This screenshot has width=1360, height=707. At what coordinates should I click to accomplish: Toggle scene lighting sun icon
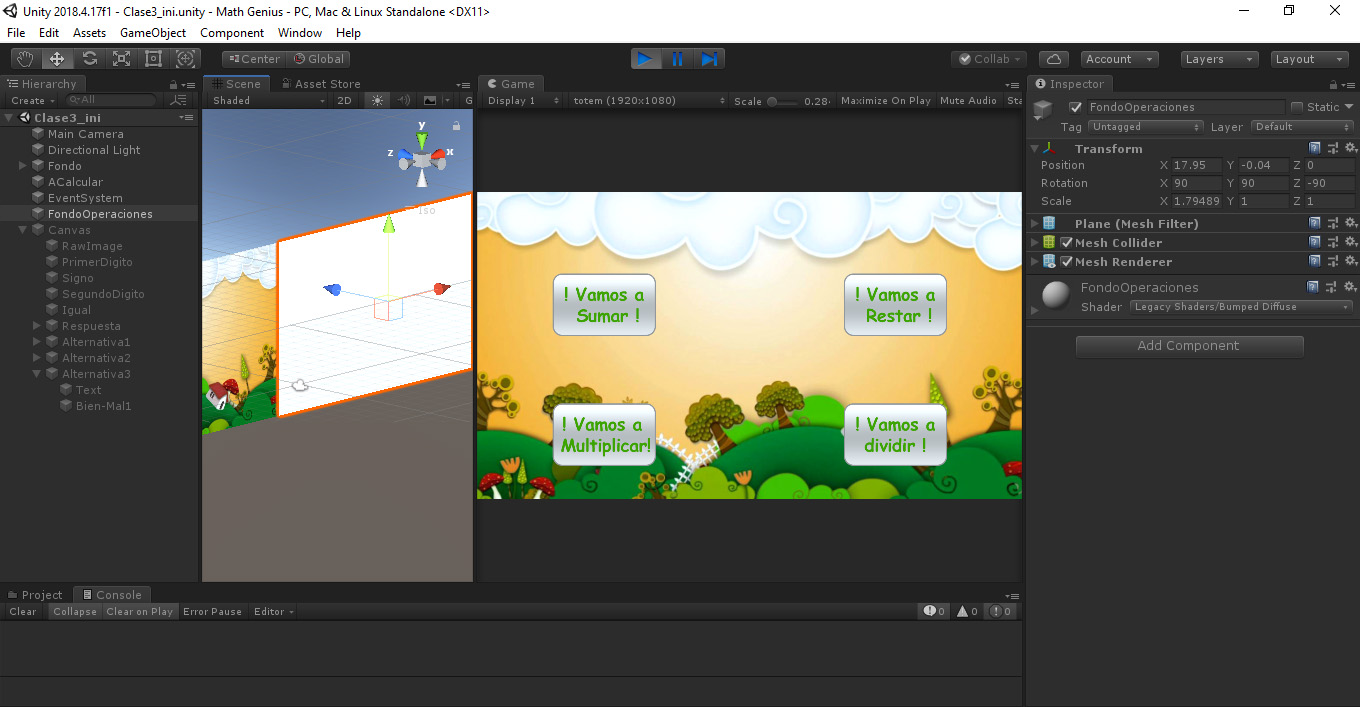[x=377, y=100]
